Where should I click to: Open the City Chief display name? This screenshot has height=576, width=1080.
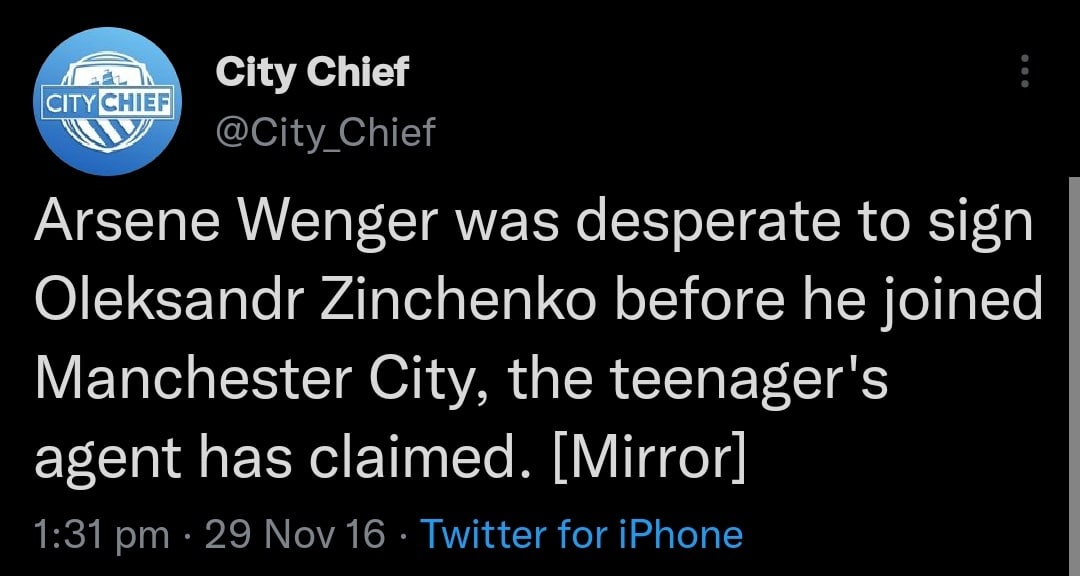(x=312, y=72)
